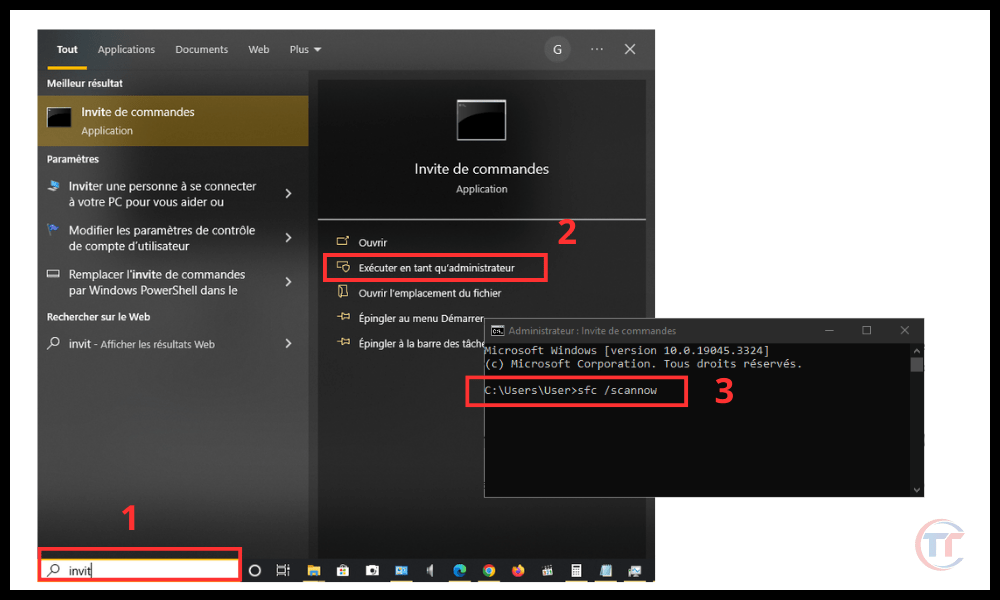Choose Épingler au menu Démarrer
The height and width of the screenshot is (600, 1000).
[x=421, y=318]
